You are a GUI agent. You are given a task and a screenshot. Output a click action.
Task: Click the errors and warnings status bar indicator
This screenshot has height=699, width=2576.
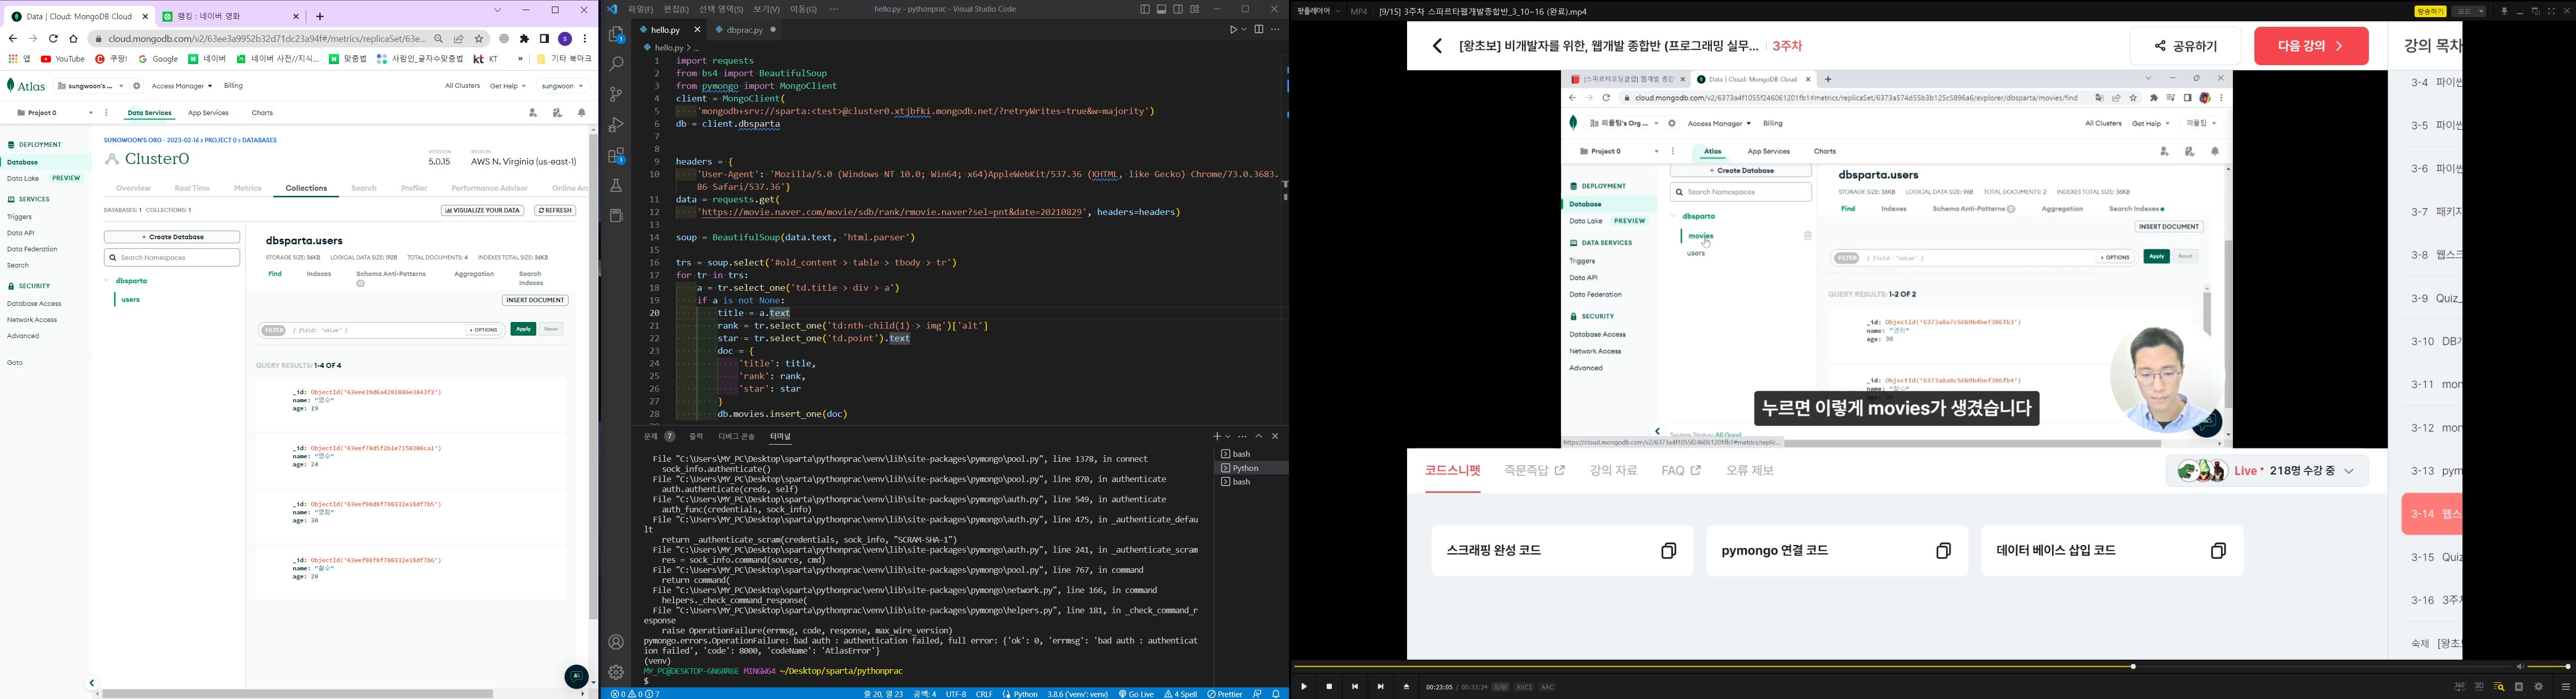tap(636, 694)
